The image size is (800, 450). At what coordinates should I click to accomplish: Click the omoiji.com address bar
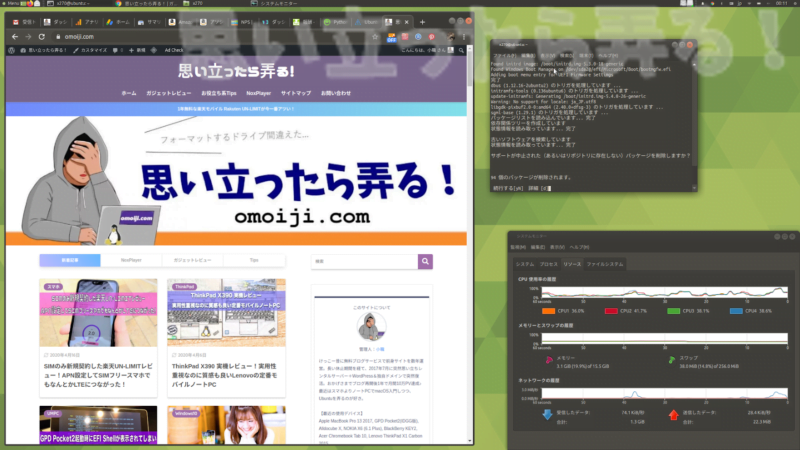(214, 37)
